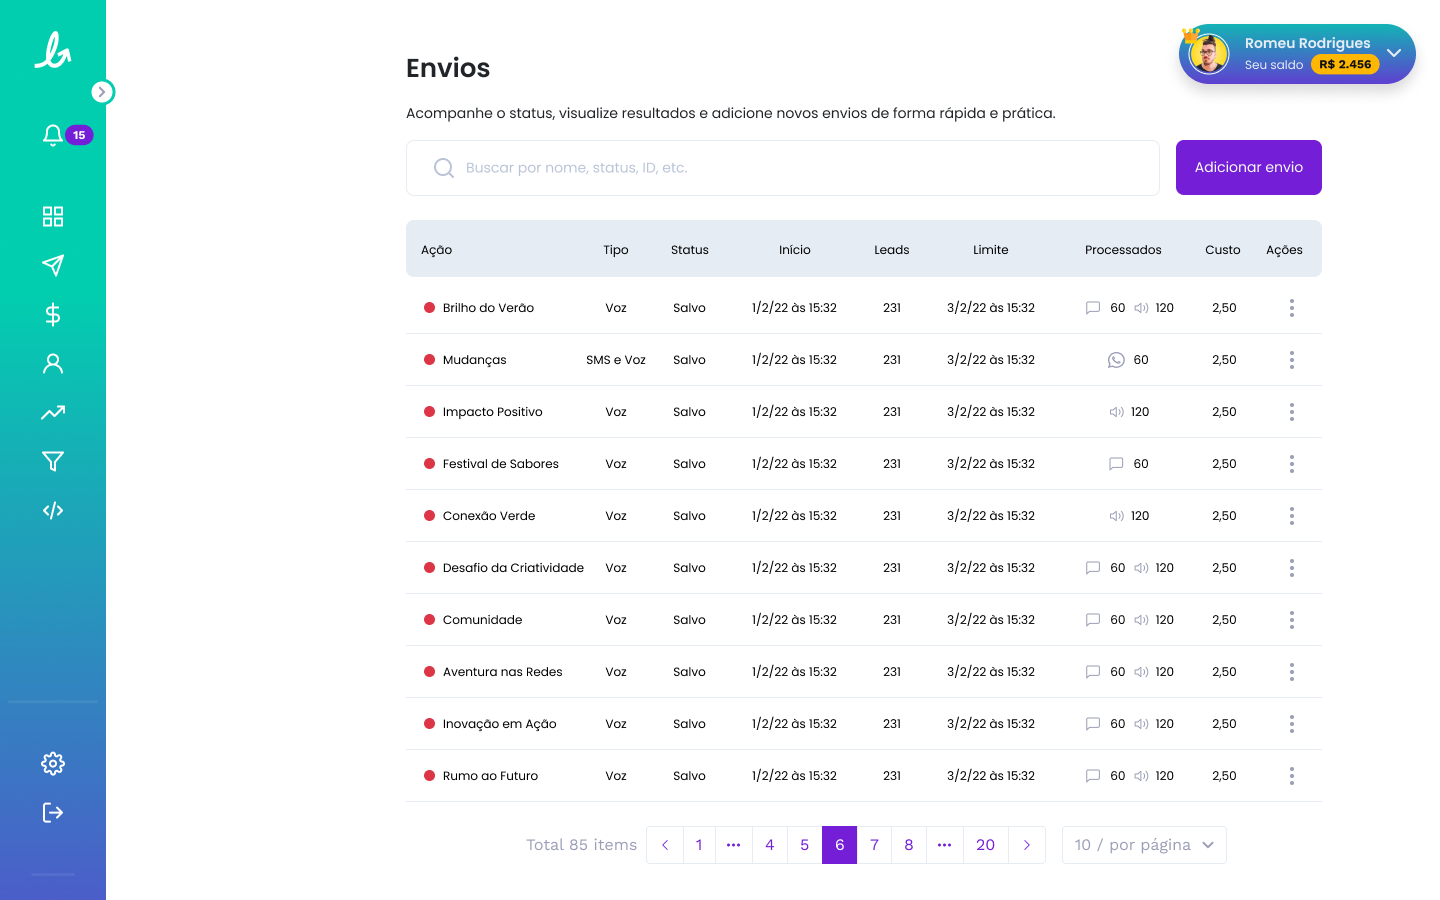The image size is (1440, 900).
Task: Open the notifications bell icon
Action: 53,135
